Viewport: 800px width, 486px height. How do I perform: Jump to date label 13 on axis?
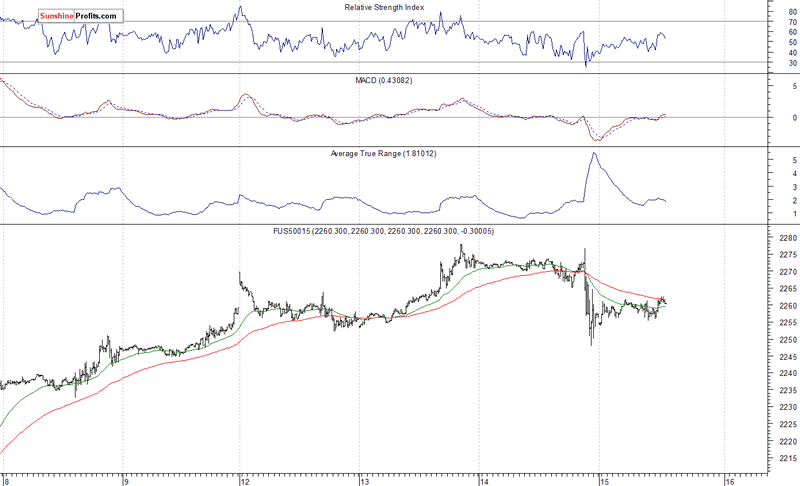pyautogui.click(x=363, y=479)
